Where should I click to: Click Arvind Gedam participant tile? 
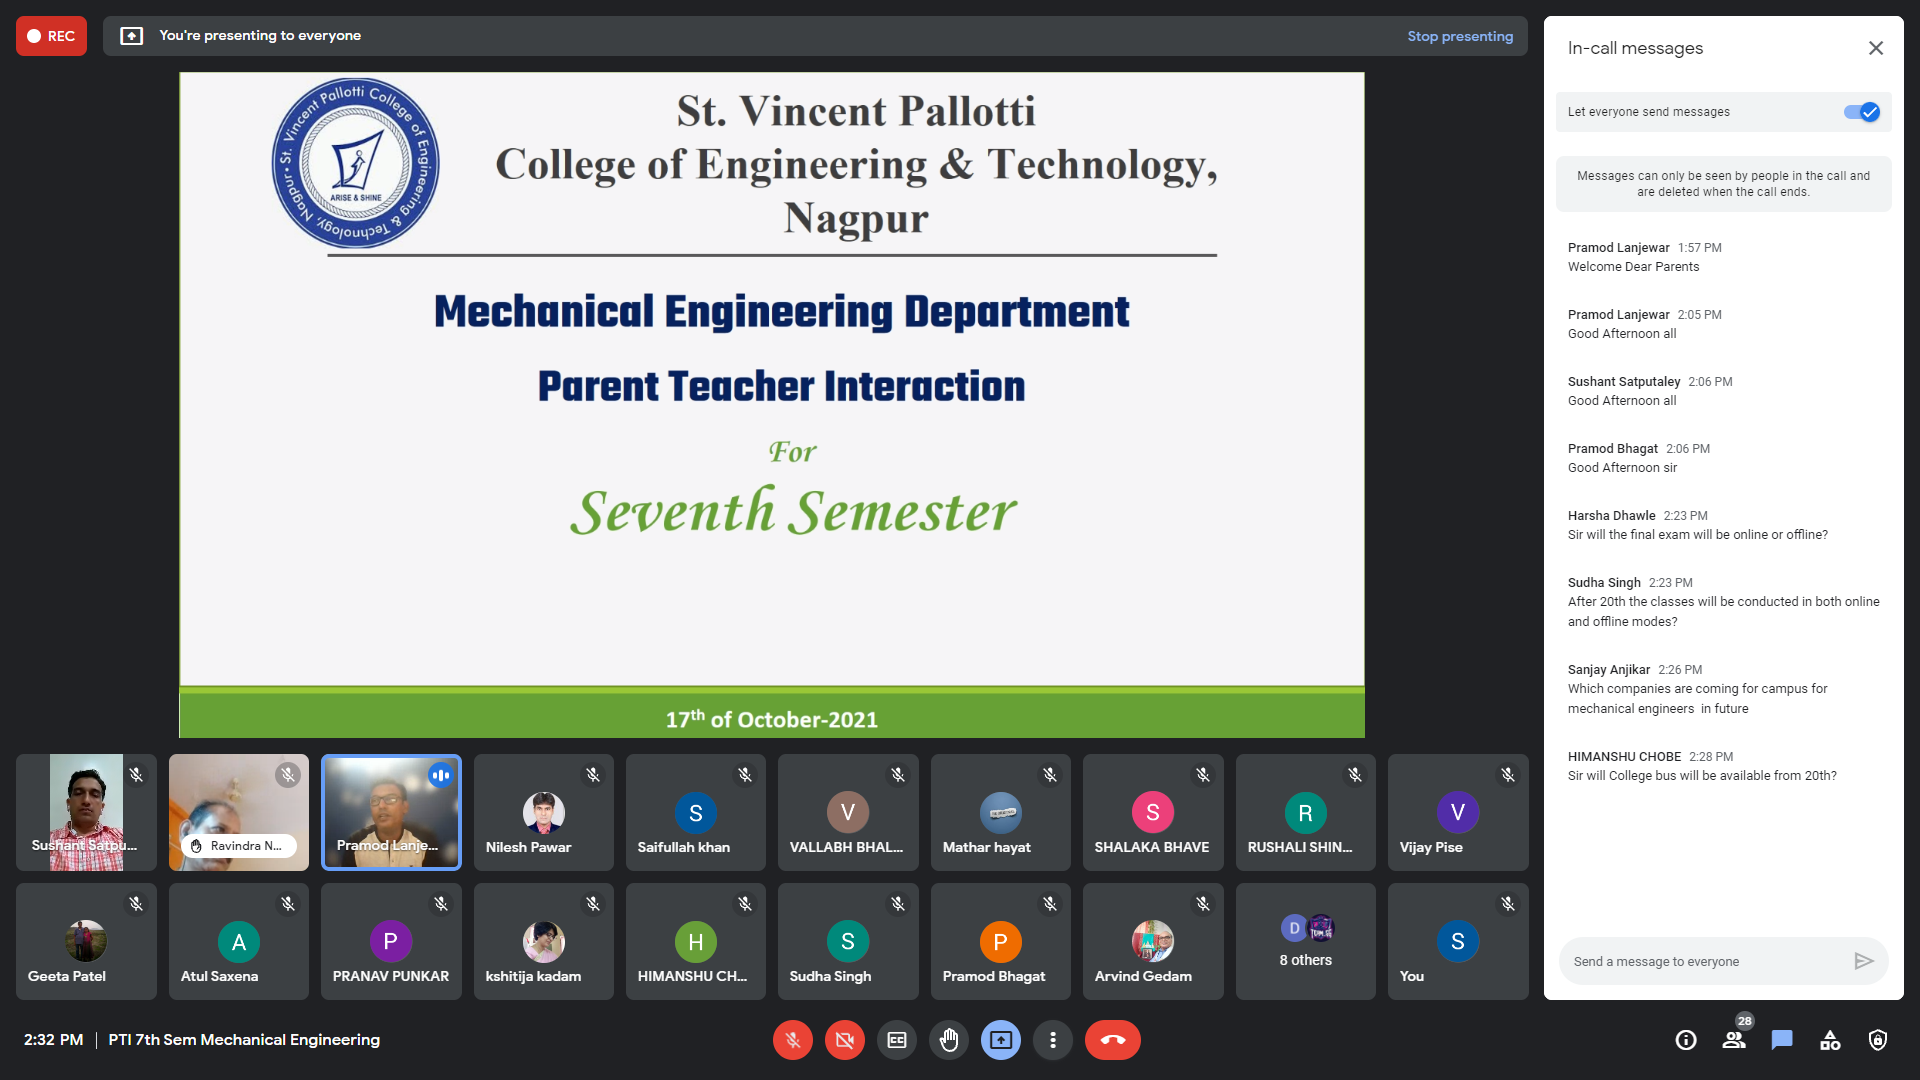click(1153, 941)
